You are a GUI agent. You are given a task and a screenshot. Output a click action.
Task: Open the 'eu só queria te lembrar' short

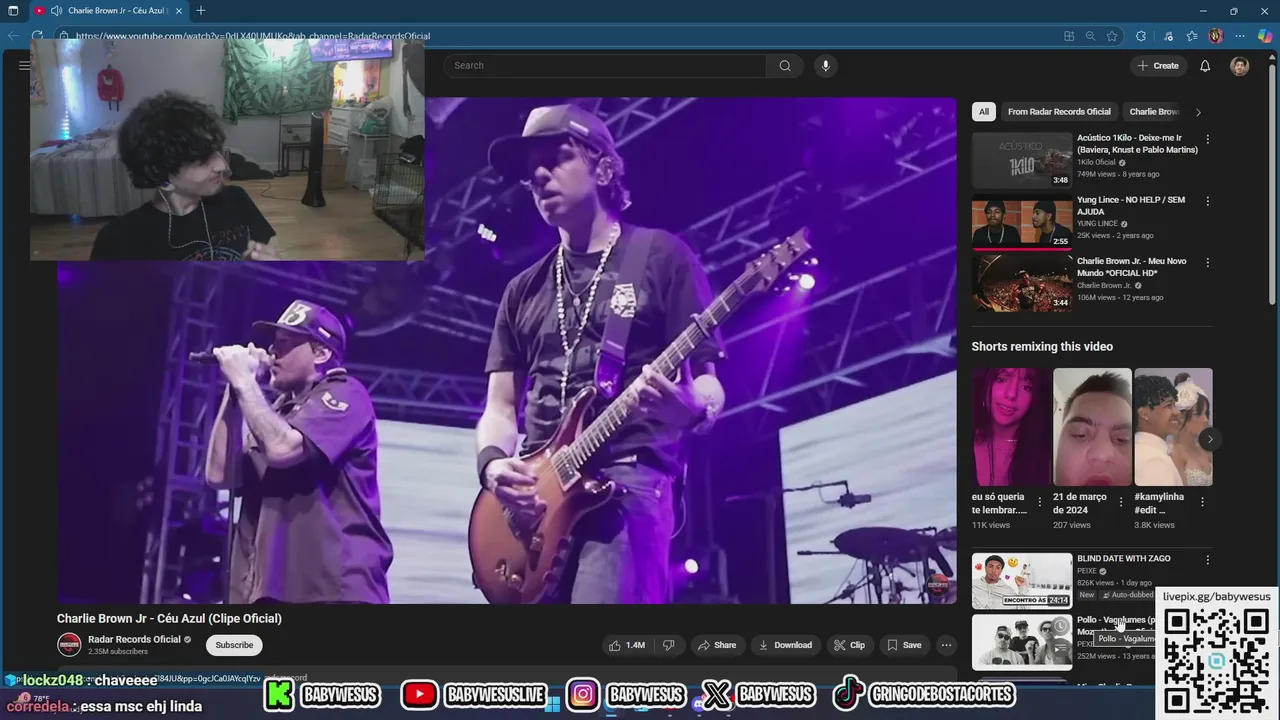click(x=1011, y=427)
